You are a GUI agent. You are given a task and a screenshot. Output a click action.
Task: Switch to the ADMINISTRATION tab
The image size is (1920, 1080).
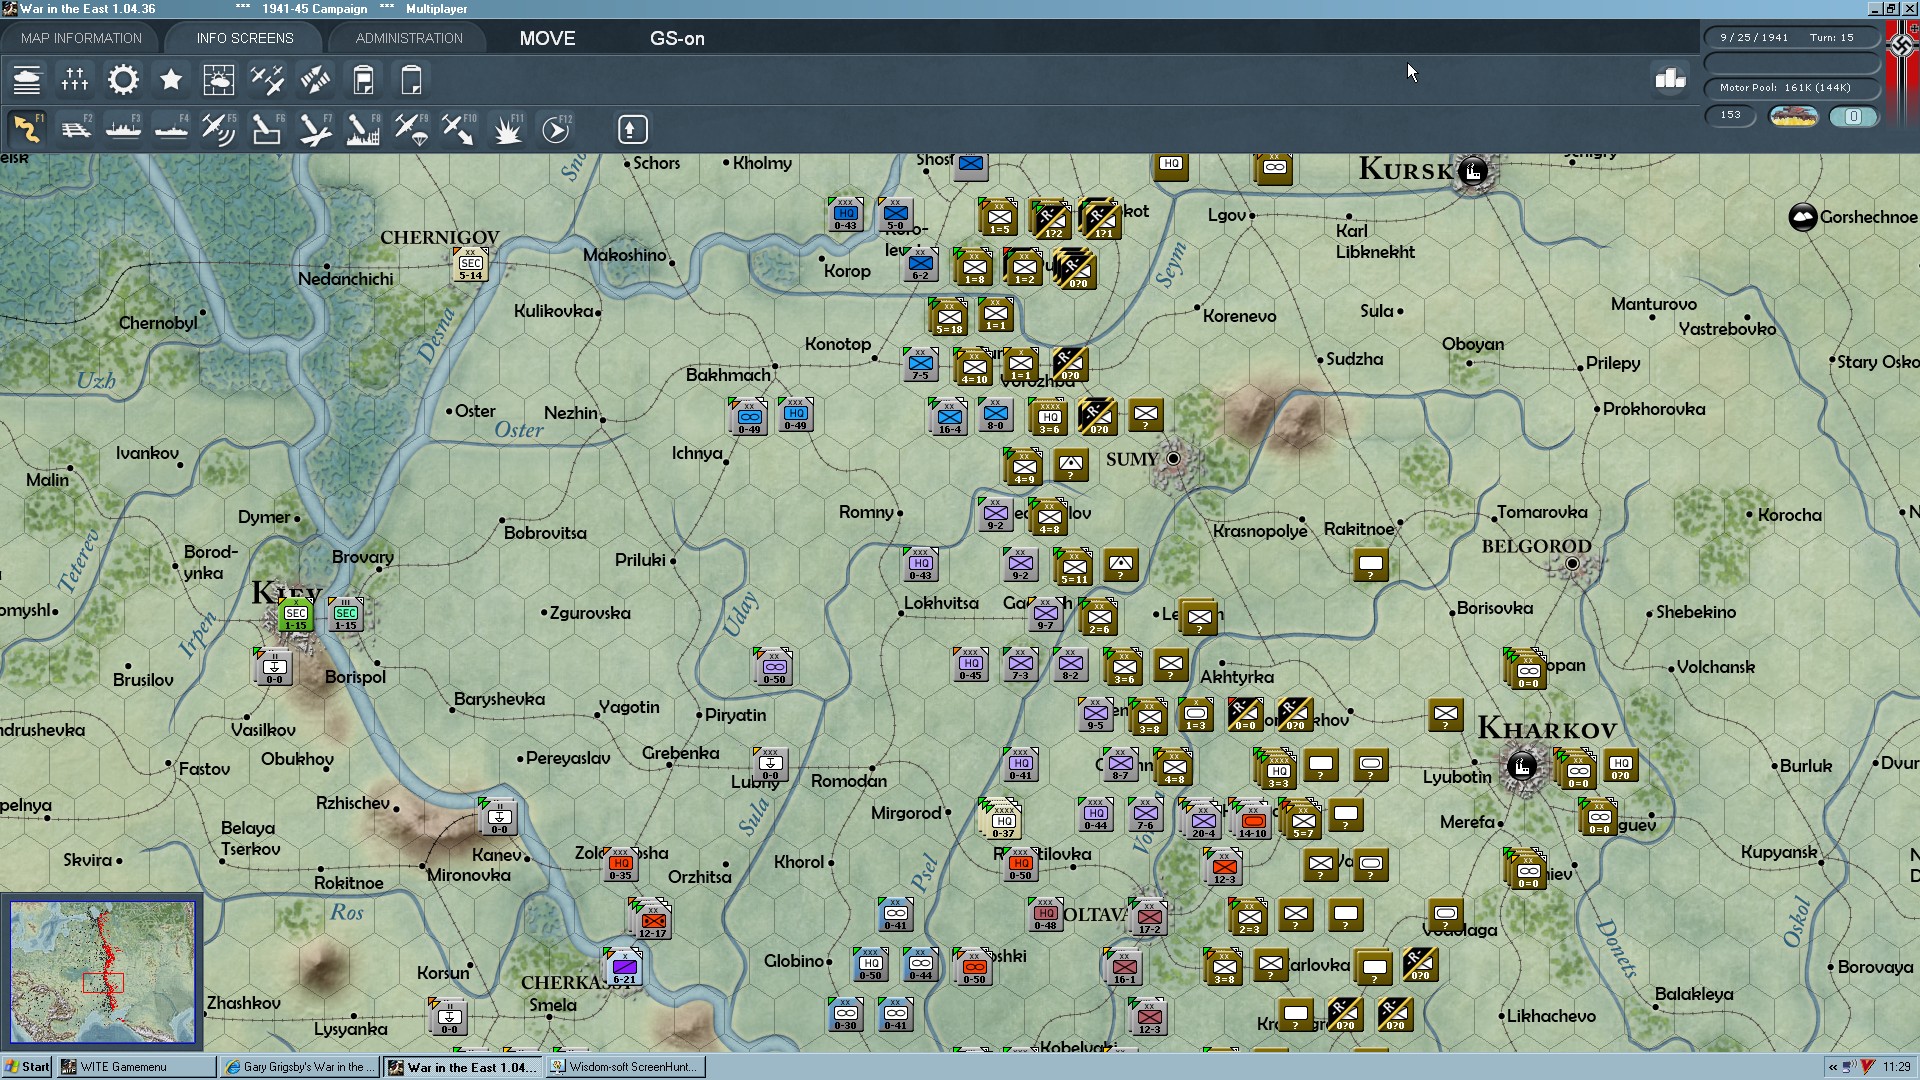409,38
